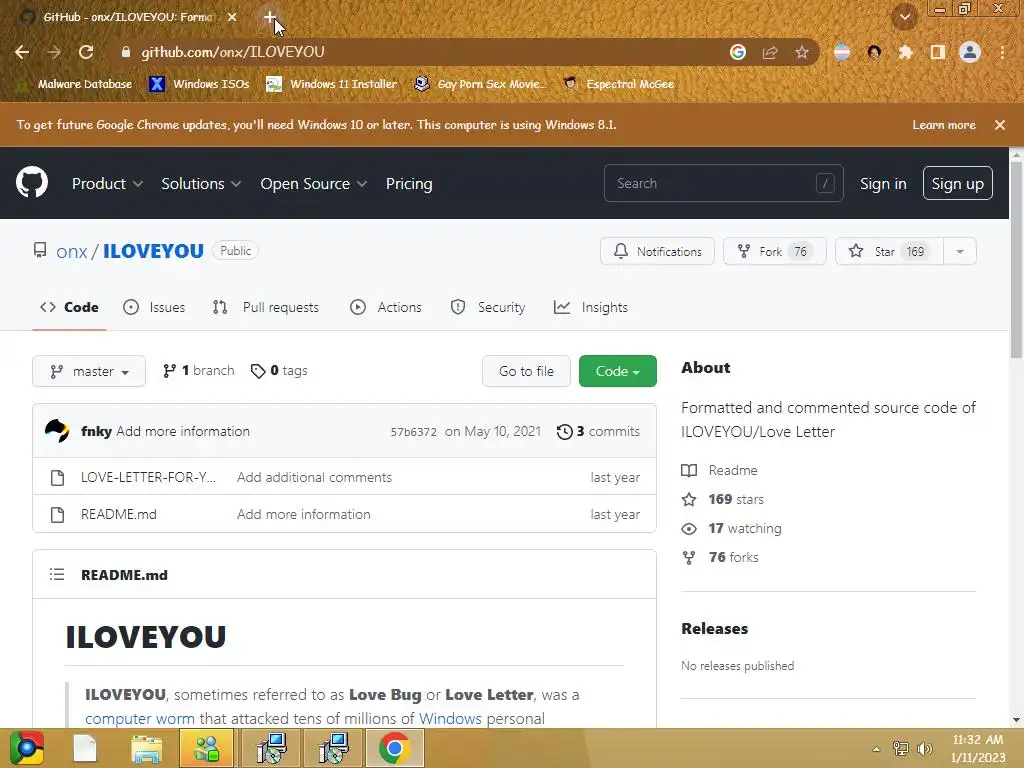
Task: Click the Go to file button
Action: 526,371
